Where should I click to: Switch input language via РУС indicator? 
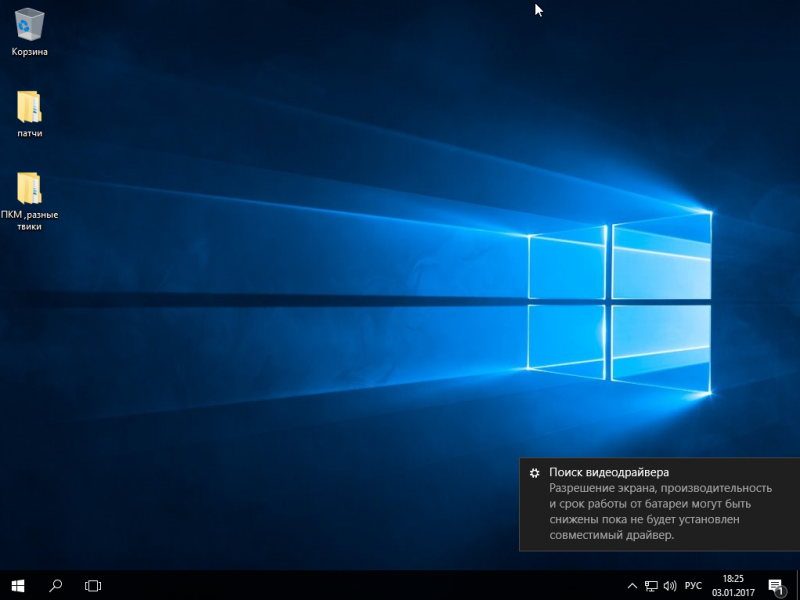(x=693, y=586)
